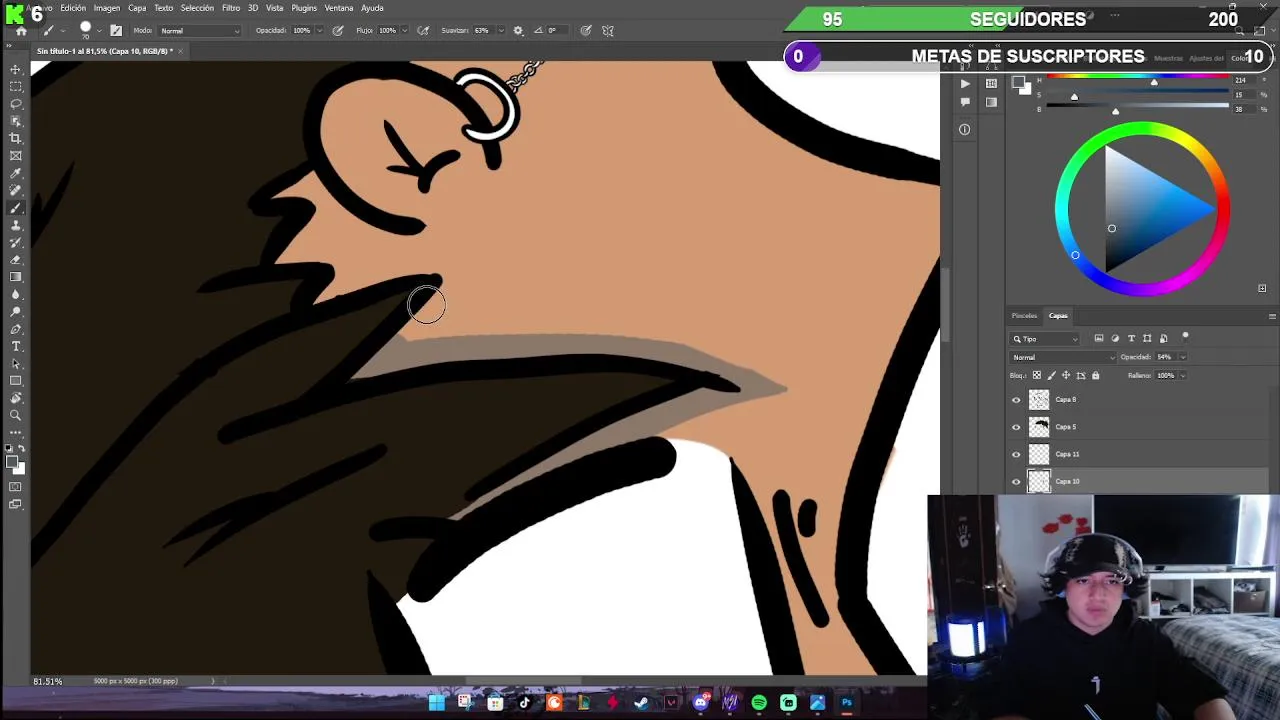This screenshot has height=720, width=1280.
Task: Open the Edición menu
Action: click(x=73, y=8)
